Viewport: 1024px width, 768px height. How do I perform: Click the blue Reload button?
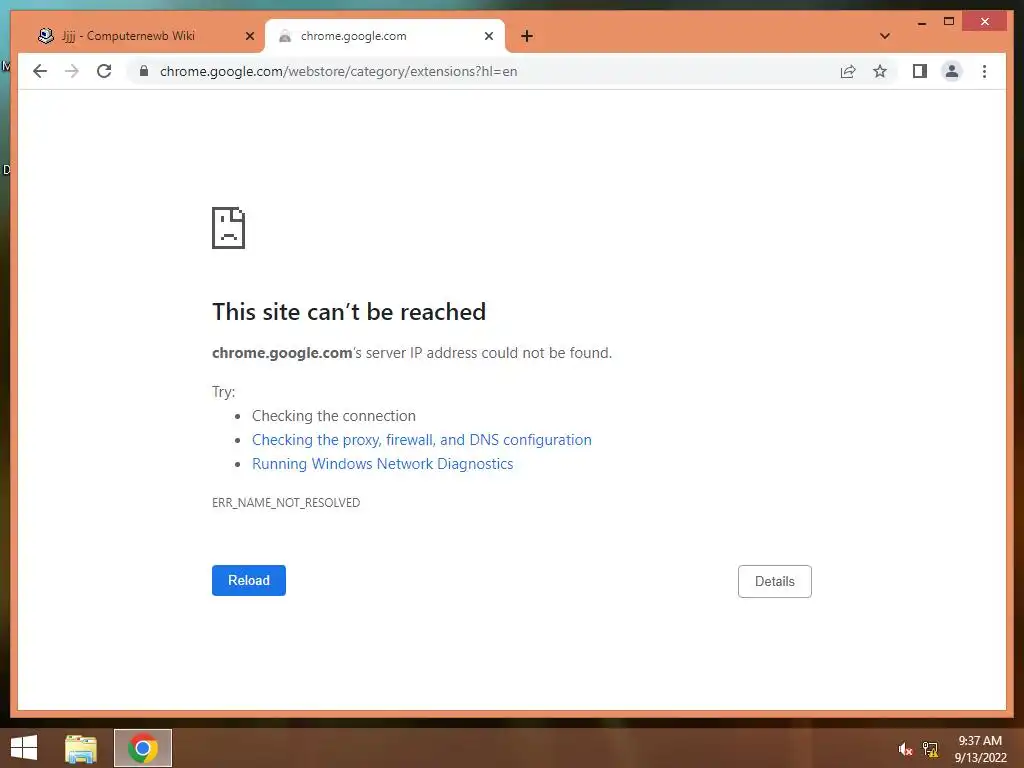click(x=249, y=581)
